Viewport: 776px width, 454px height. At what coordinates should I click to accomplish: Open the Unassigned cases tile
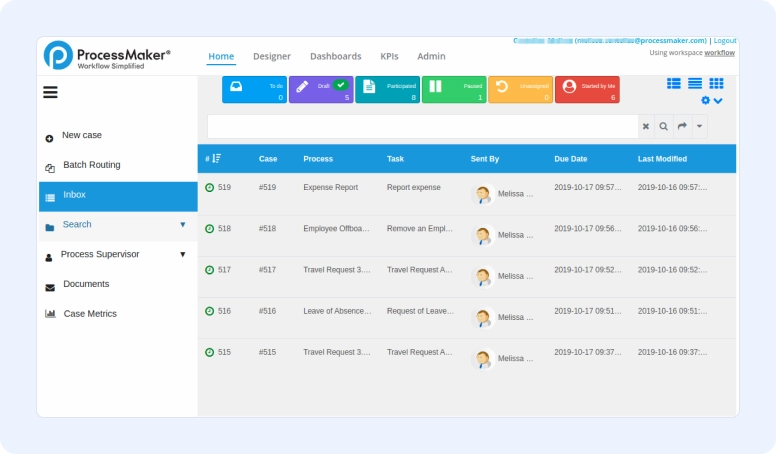pos(520,90)
